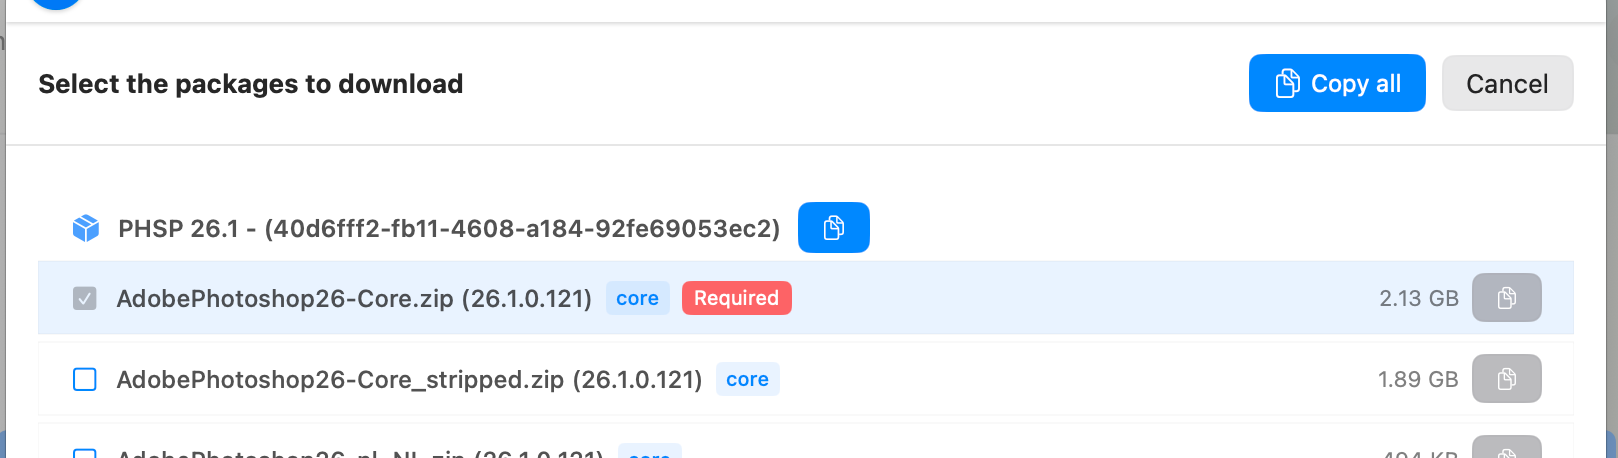Click the package cube icon near PHSP 26.1
This screenshot has width=1618, height=458.
[86, 229]
